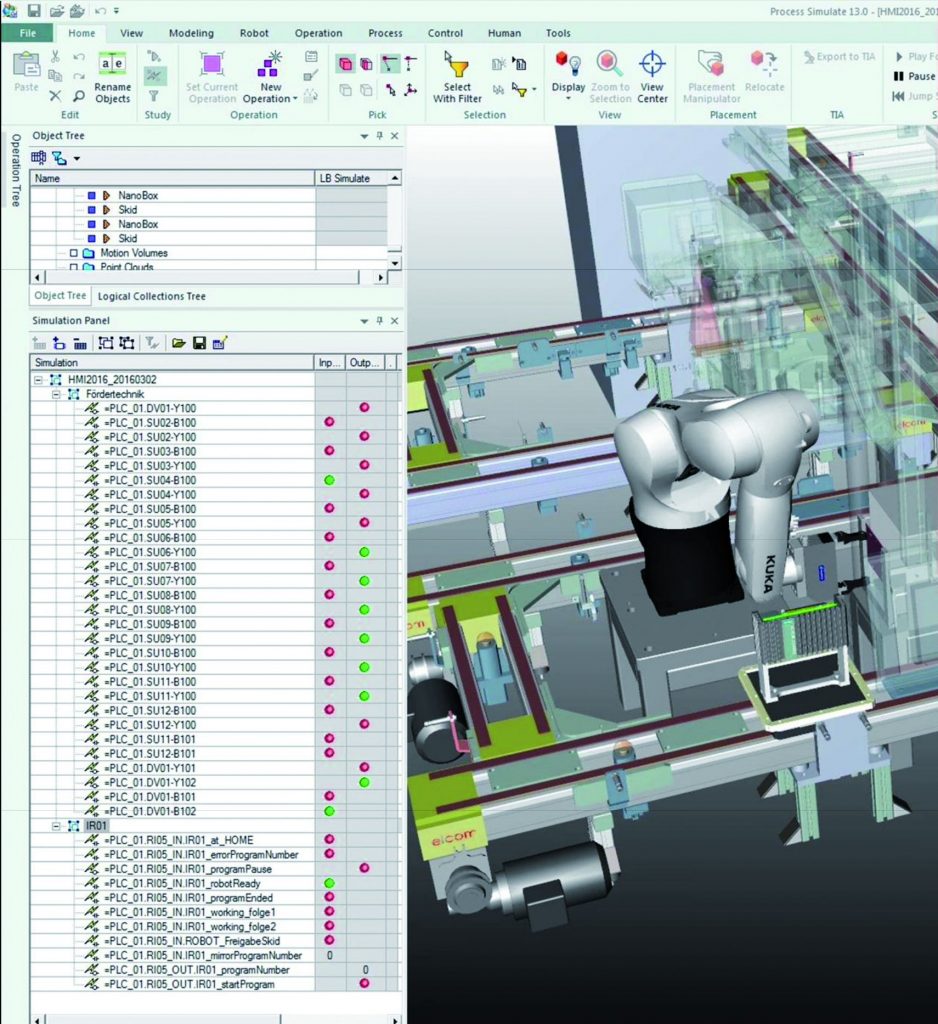Toggle the robotReady input signal
The image size is (938, 1024).
pyautogui.click(x=329, y=883)
